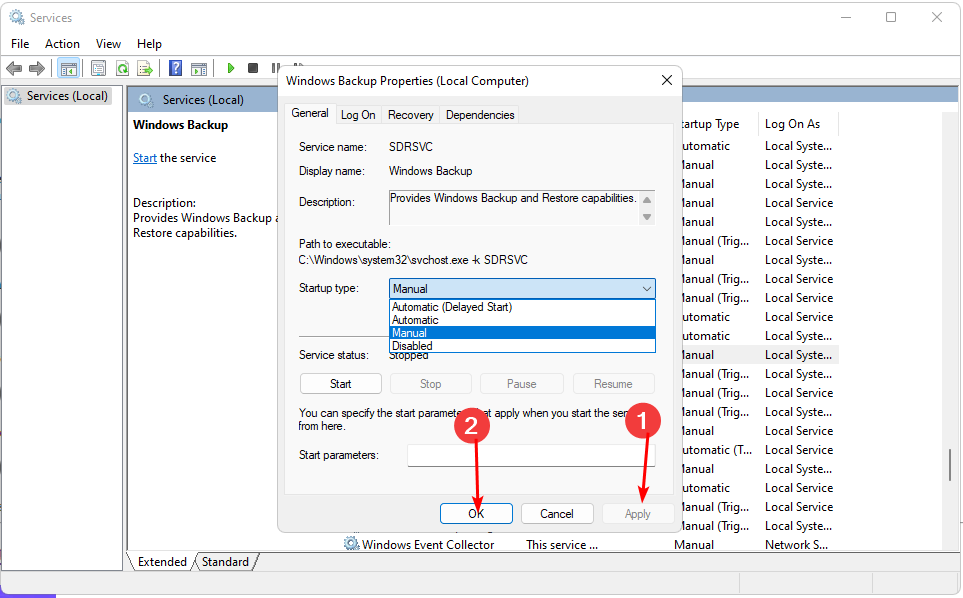Click the Description box text
The image size is (963, 598).
tap(513, 198)
